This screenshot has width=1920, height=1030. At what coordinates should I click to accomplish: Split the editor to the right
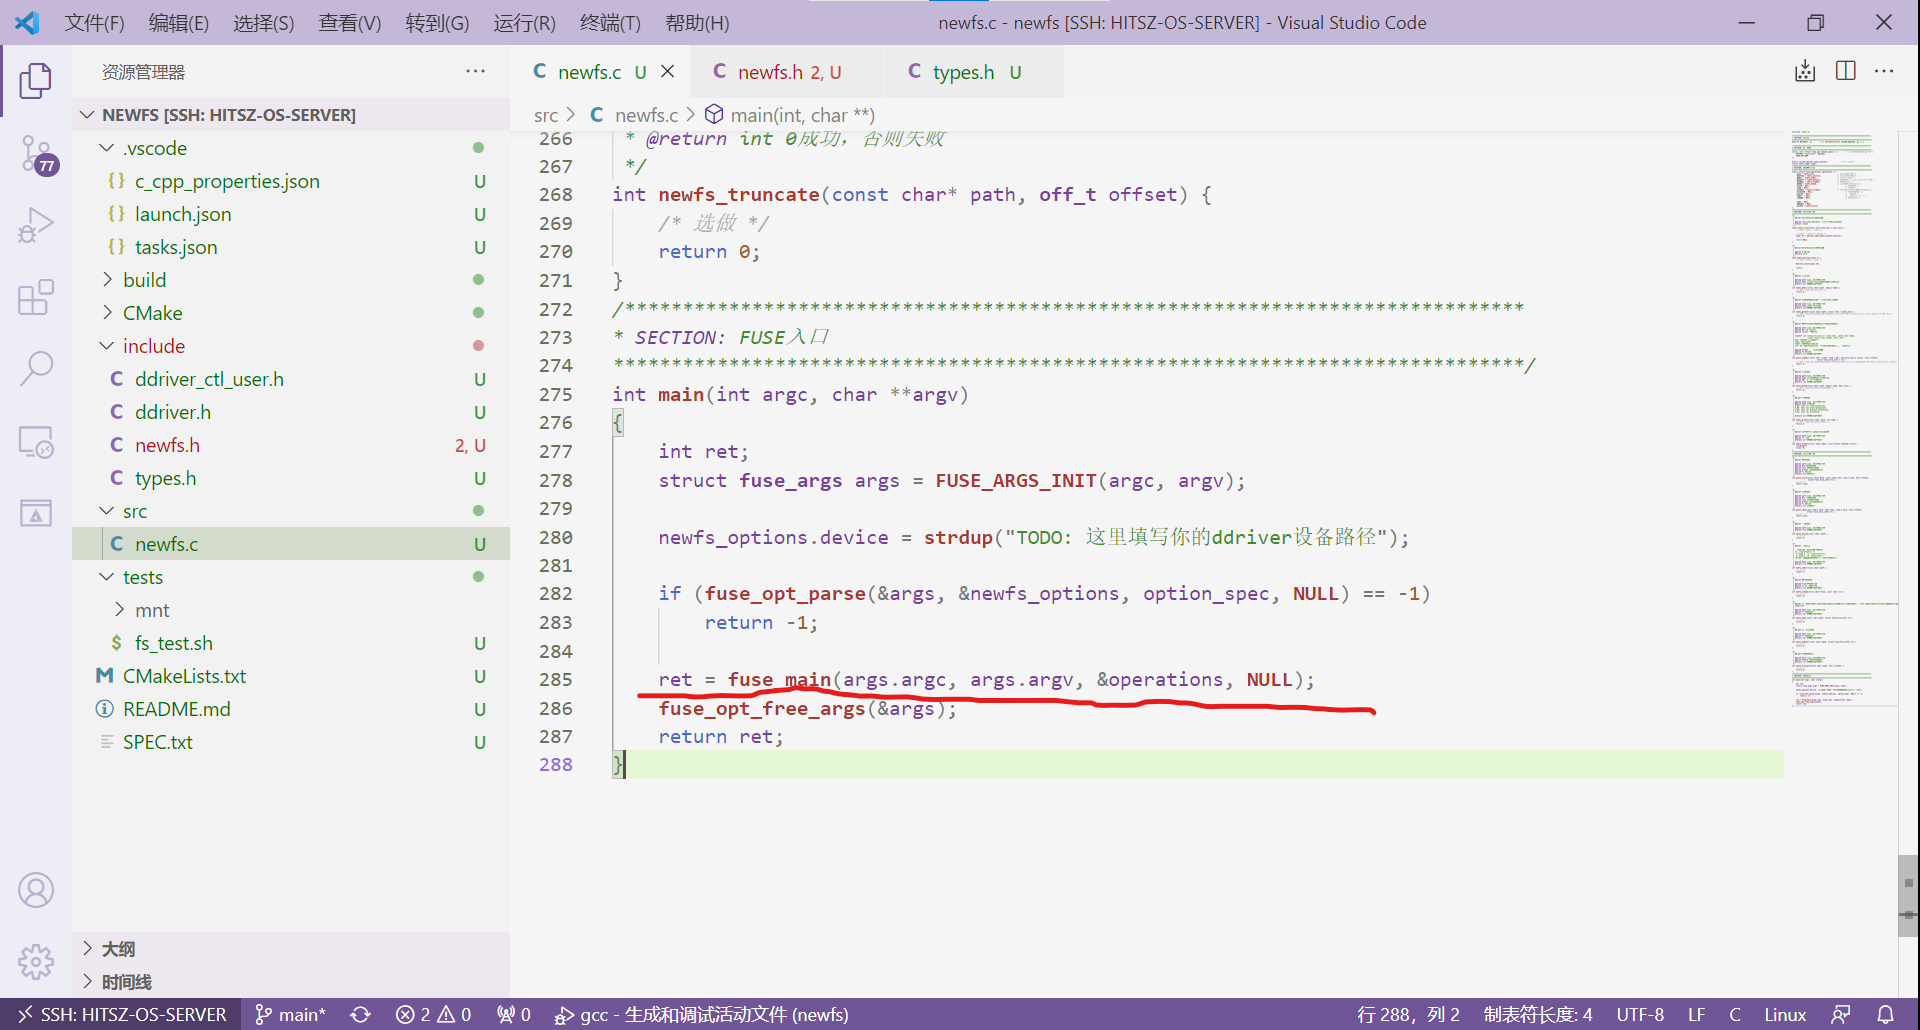1846,71
